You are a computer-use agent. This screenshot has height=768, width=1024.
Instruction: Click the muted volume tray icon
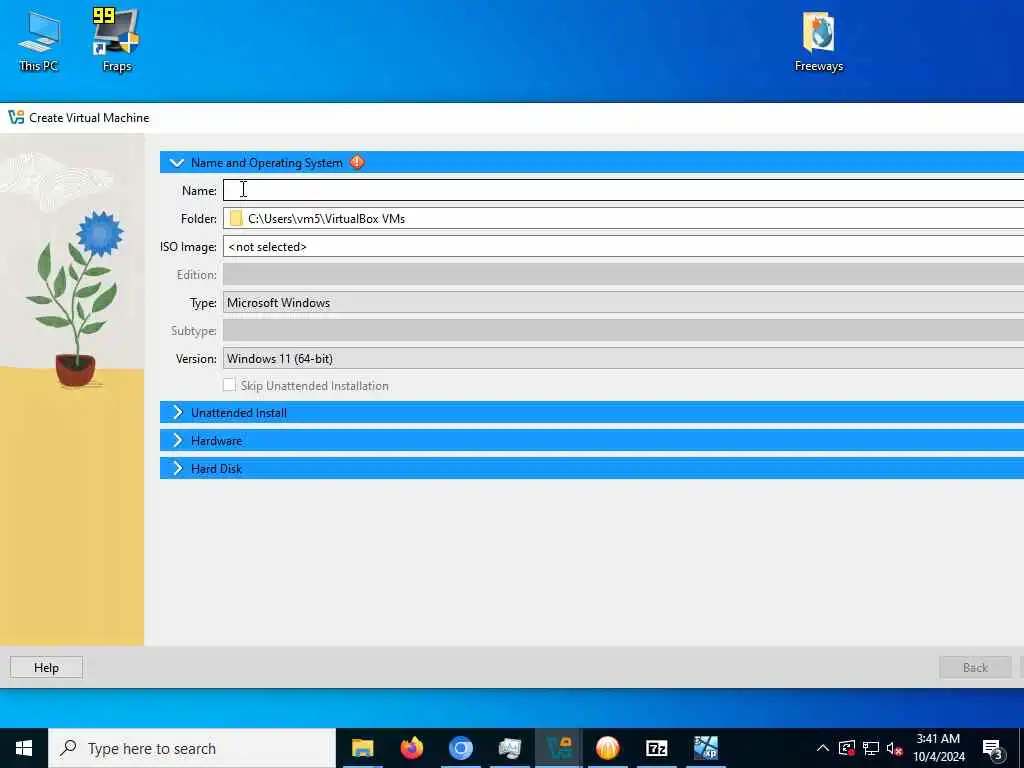[894, 748]
